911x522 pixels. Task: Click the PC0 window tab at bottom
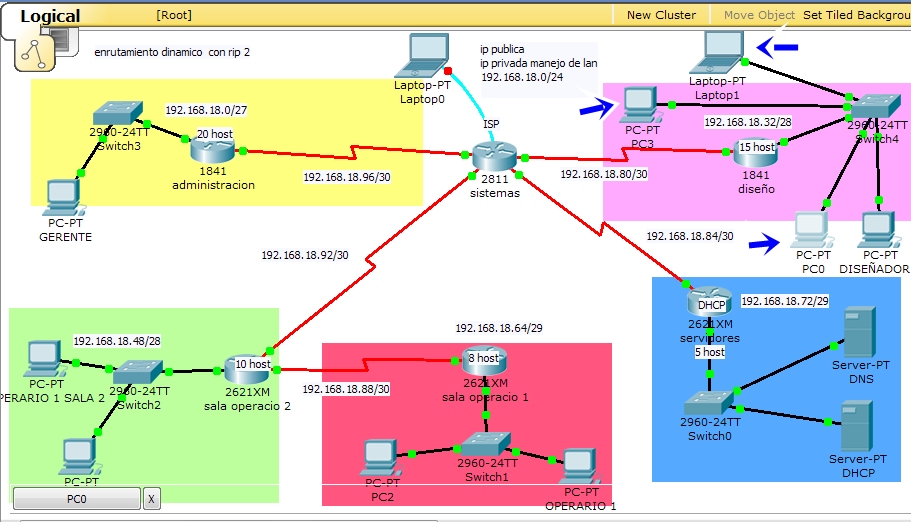[x=77, y=499]
